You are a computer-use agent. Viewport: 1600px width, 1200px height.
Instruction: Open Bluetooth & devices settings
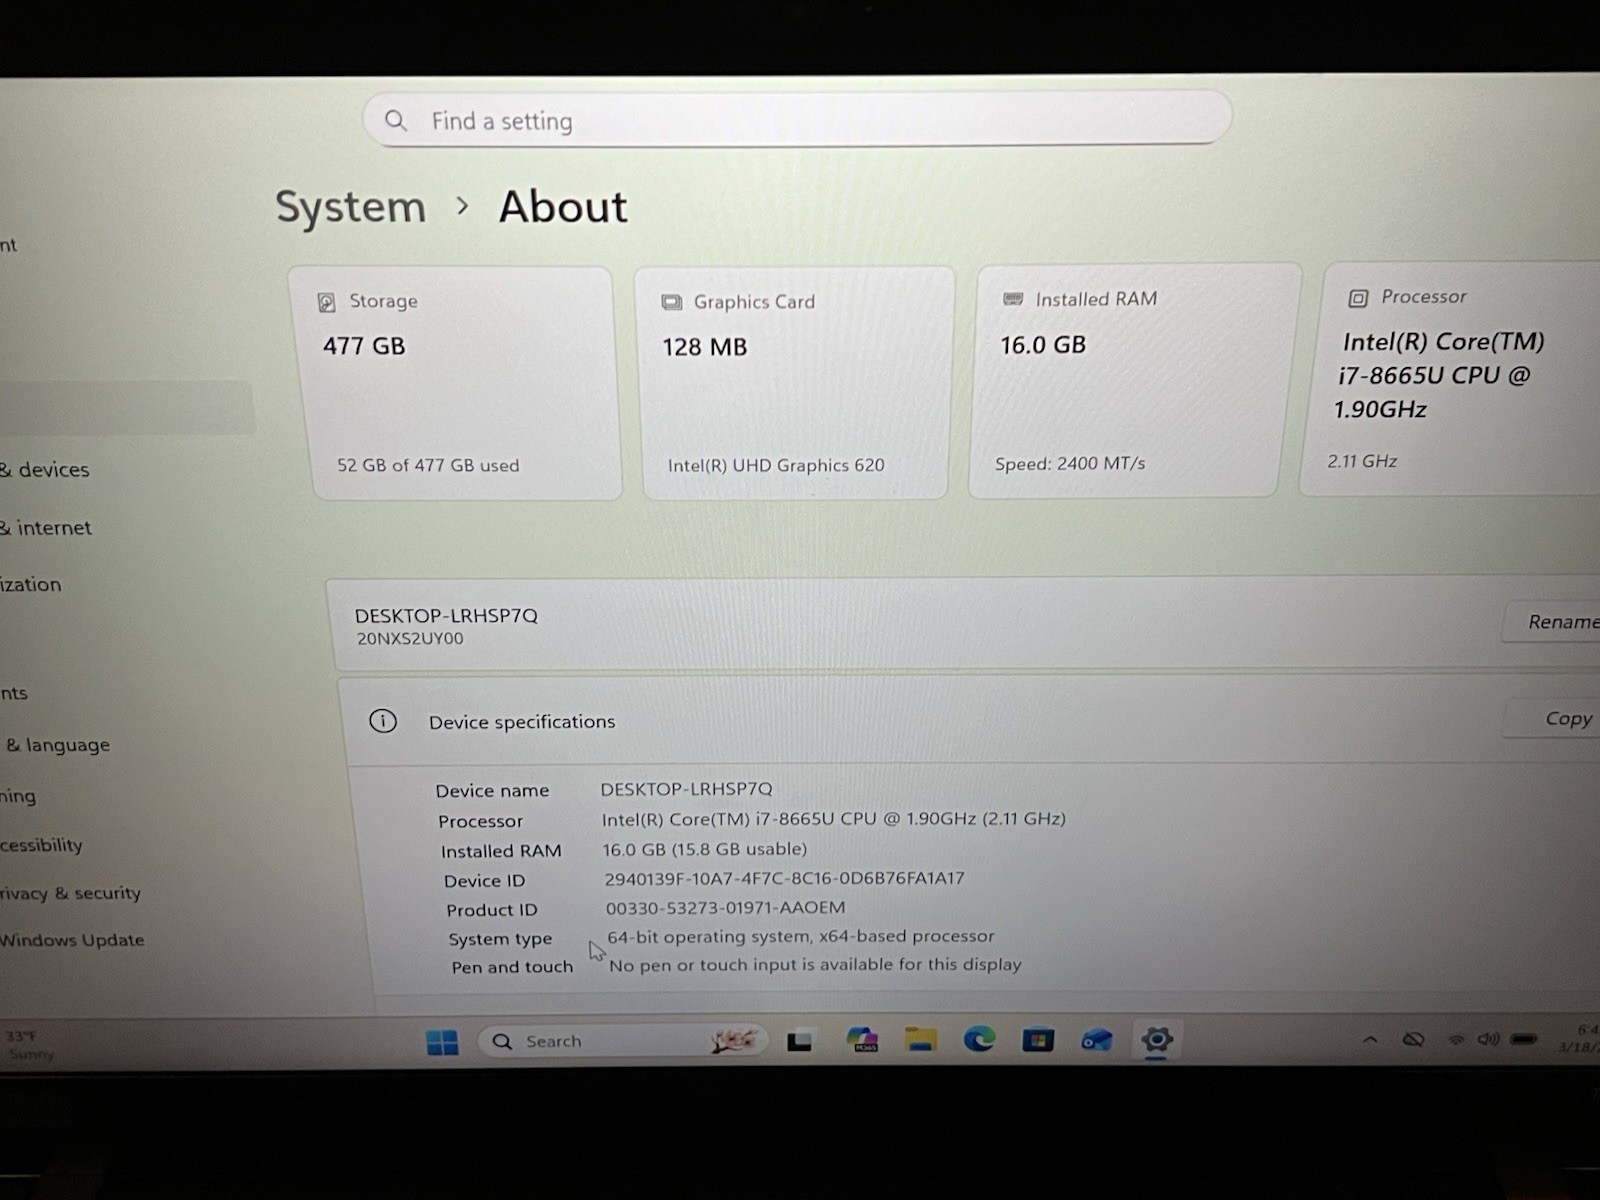(45, 469)
